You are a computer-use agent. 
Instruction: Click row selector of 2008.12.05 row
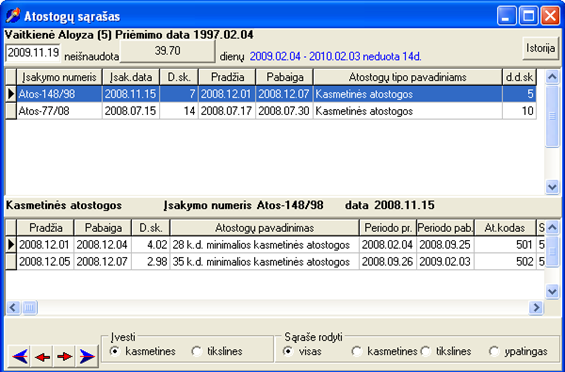tap(11, 261)
